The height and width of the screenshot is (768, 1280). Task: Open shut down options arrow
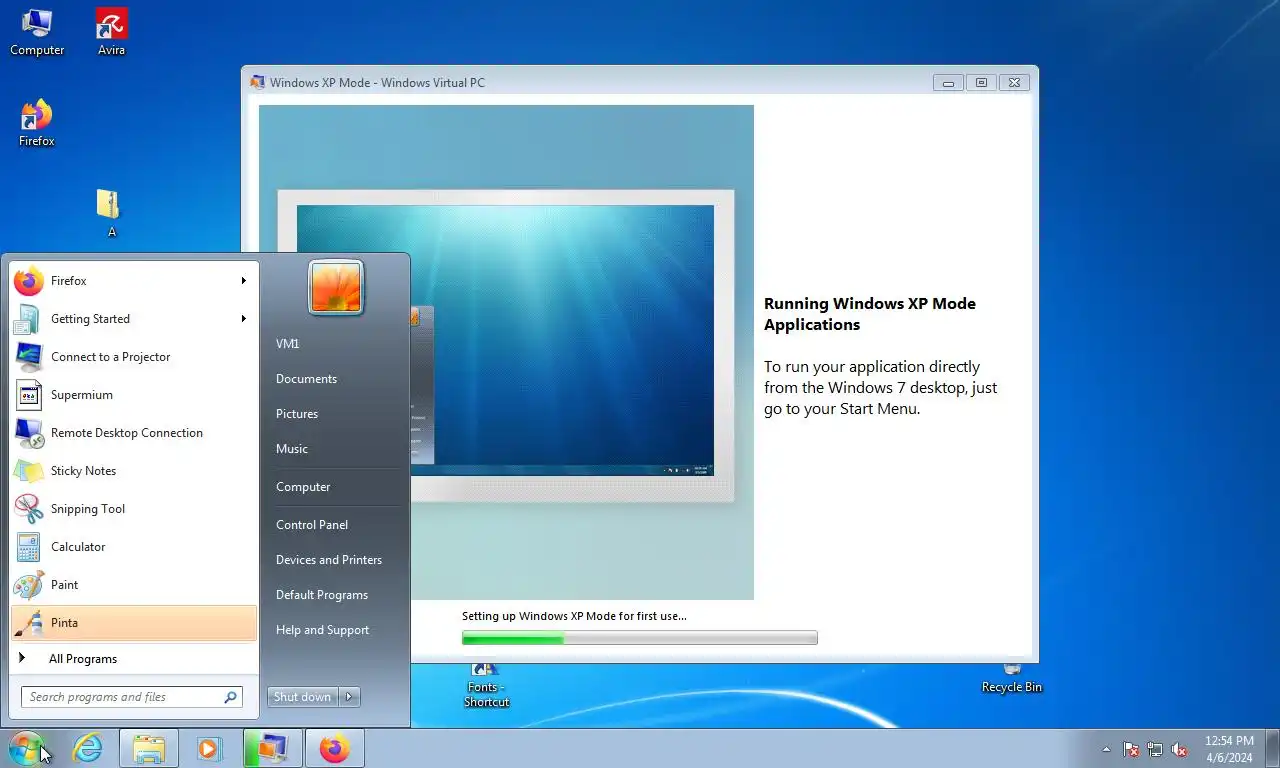click(349, 697)
